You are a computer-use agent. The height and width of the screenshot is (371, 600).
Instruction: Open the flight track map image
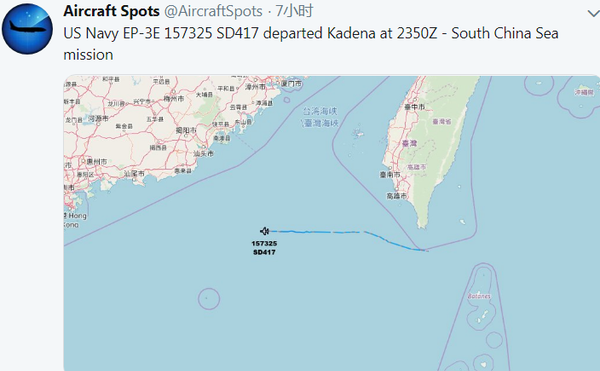click(x=332, y=223)
